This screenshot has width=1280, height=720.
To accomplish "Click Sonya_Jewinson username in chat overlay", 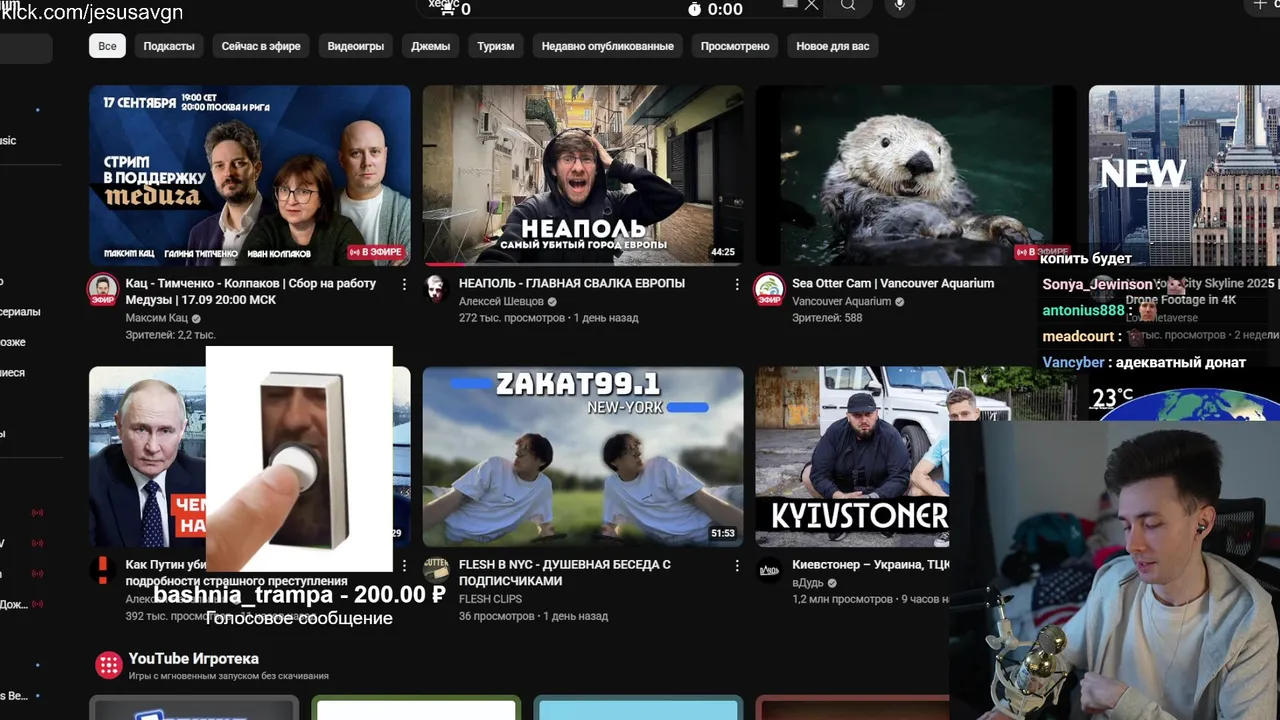I will point(1097,285).
